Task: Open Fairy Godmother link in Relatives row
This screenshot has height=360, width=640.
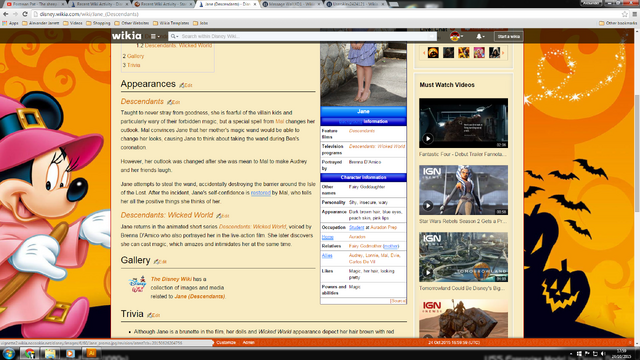Action: (x=365, y=246)
